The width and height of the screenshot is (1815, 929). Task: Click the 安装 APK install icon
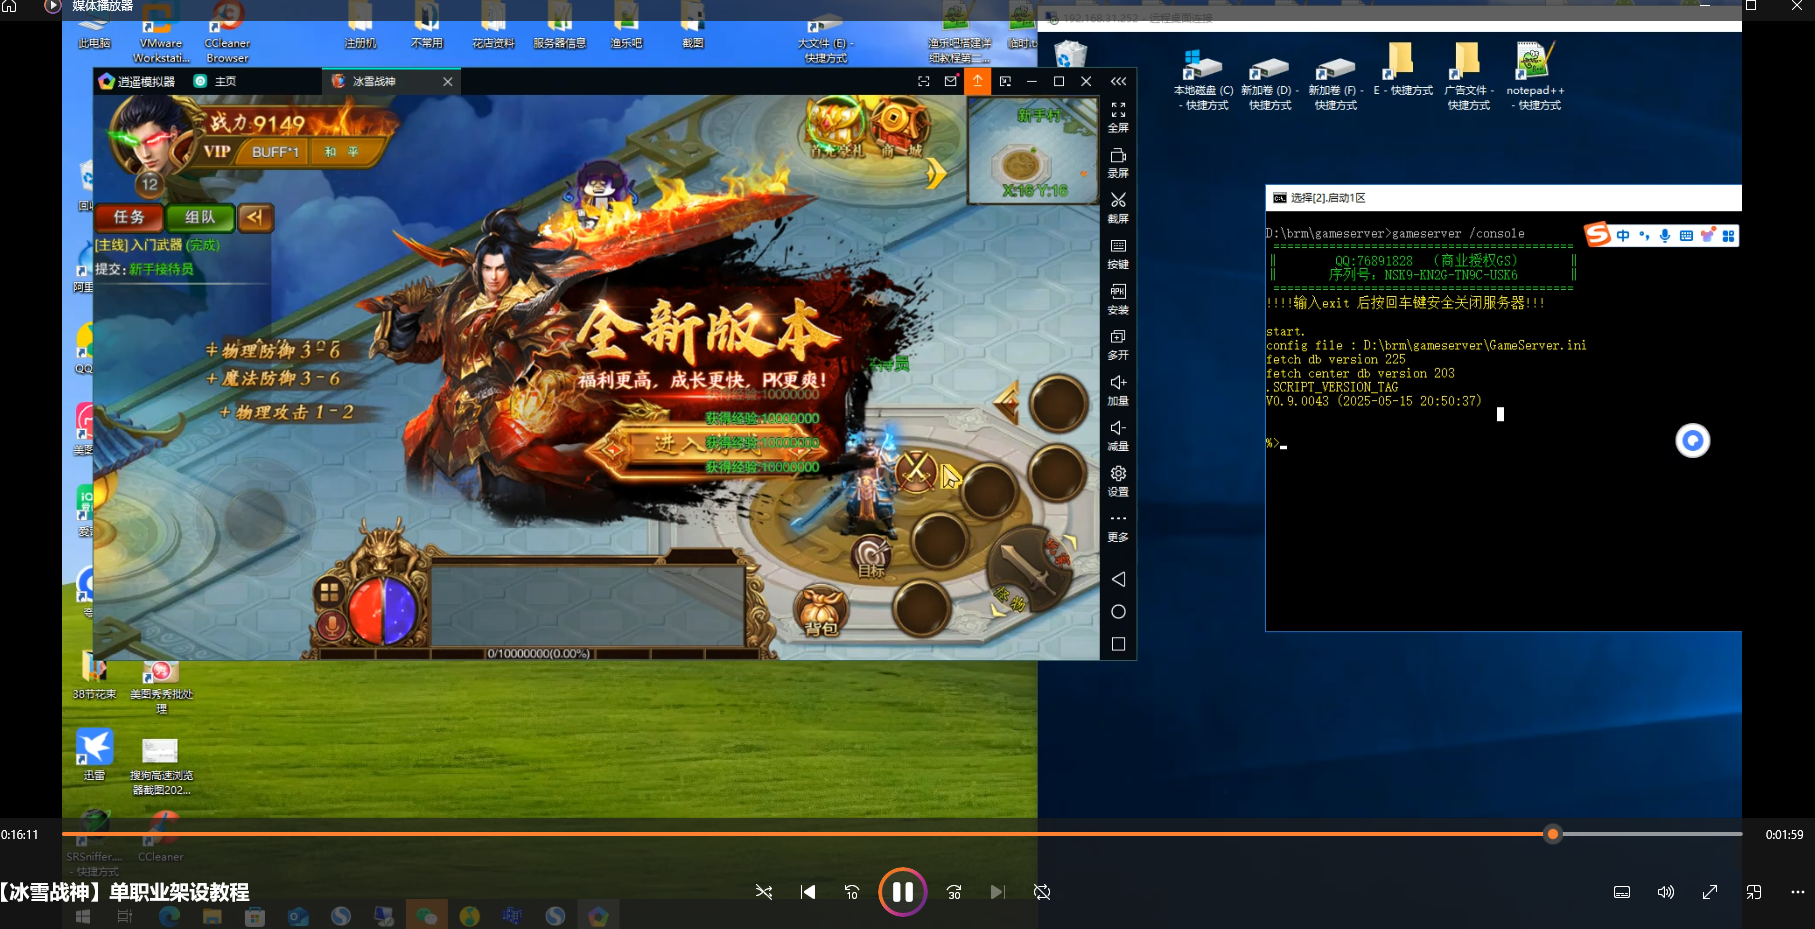1118,292
